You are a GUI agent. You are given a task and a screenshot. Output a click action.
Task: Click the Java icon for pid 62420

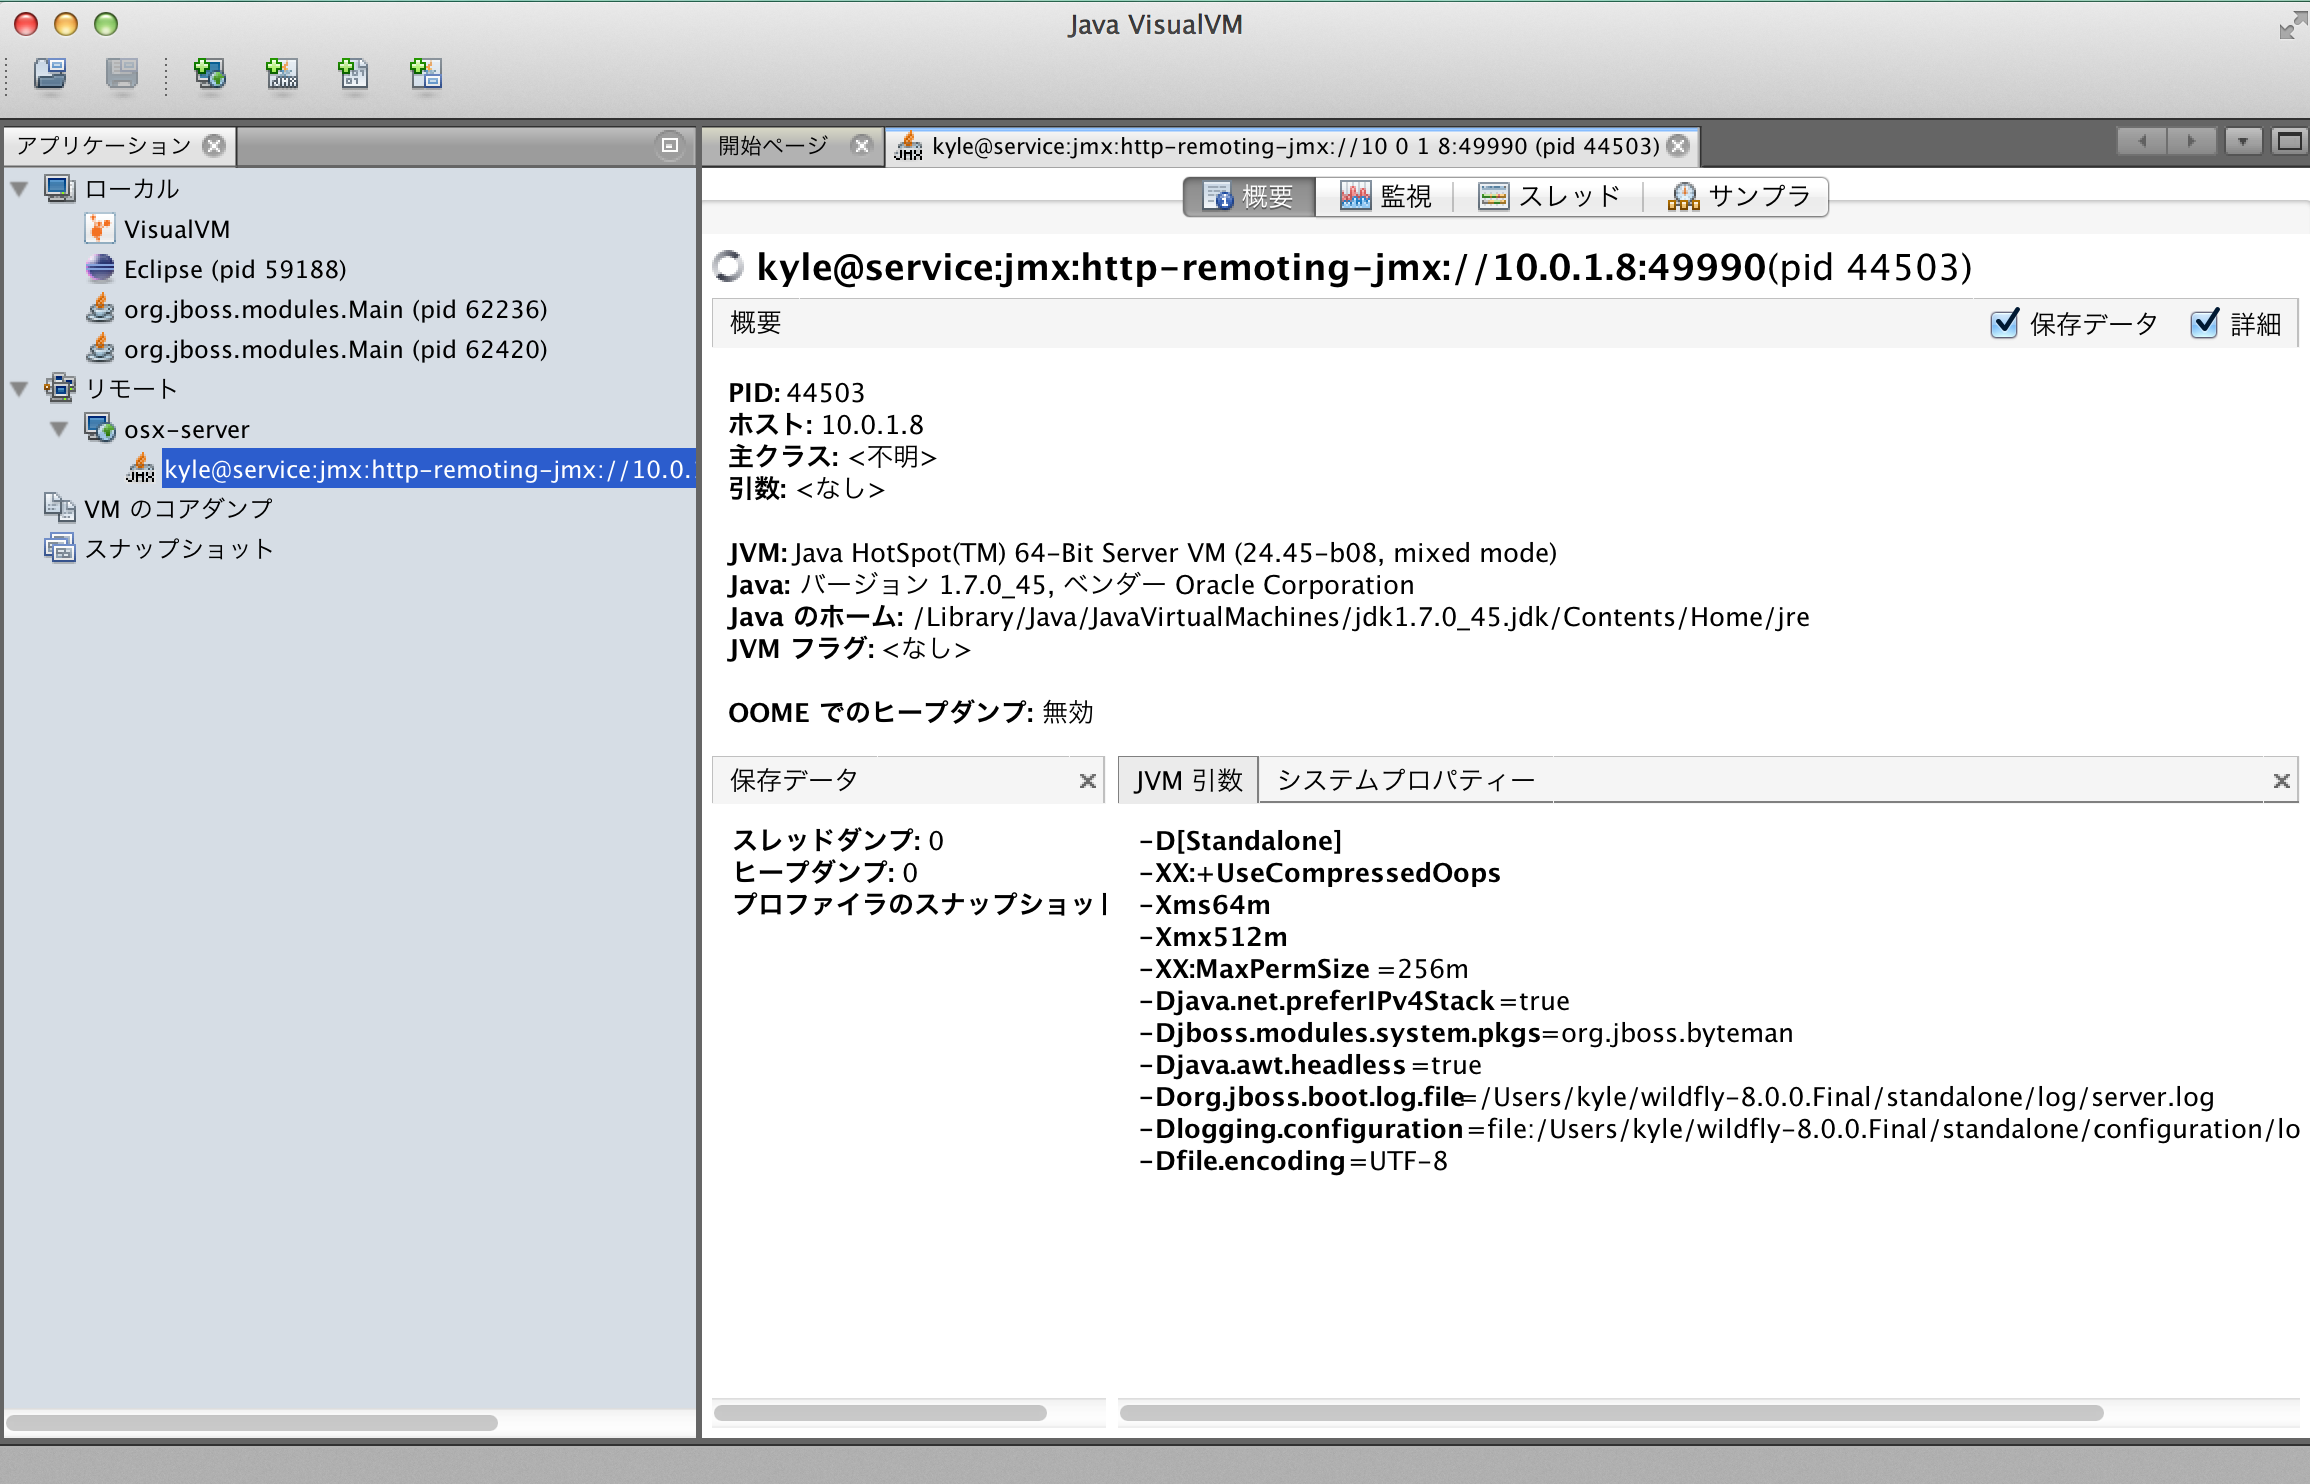[x=100, y=348]
